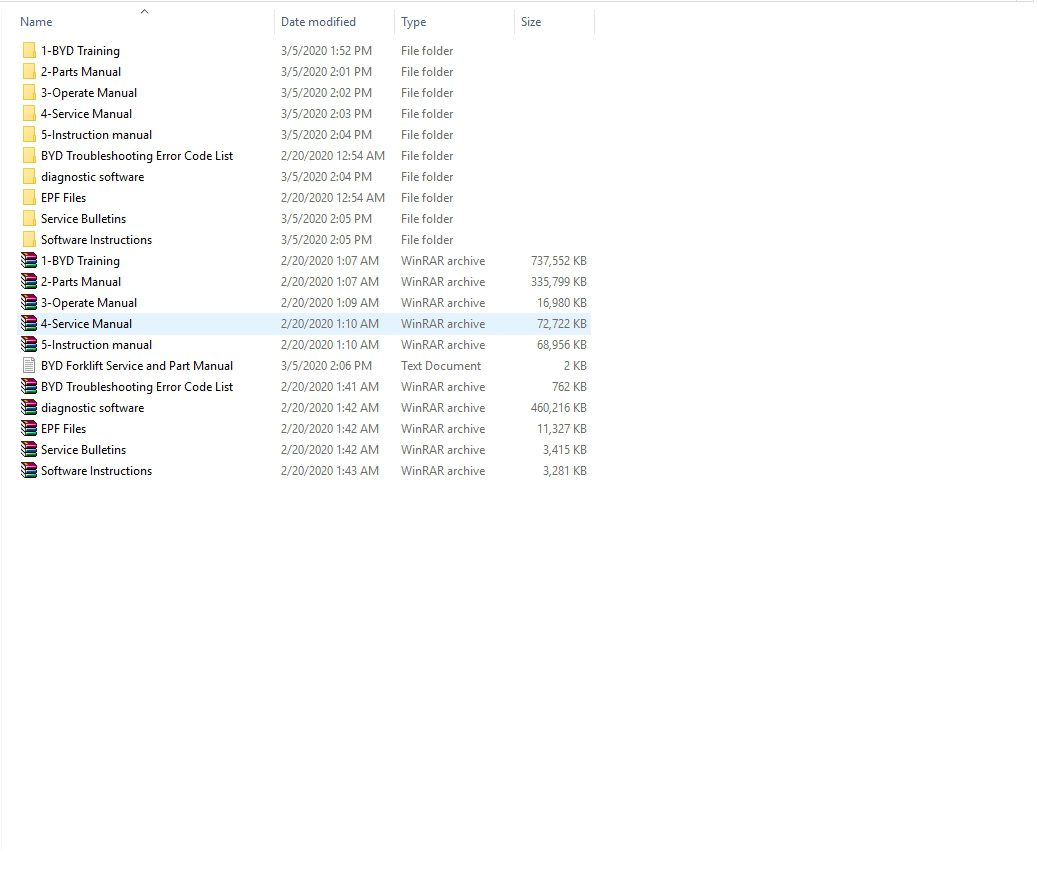Click the 4-Service Manual WinRAR archive icon
This screenshot has width=1037, height=873.
pyautogui.click(x=29, y=324)
